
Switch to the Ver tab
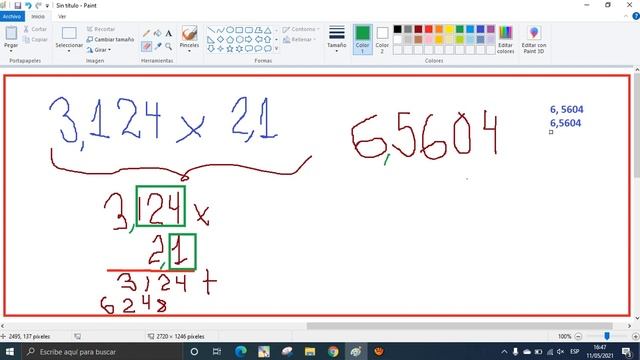coord(62,16)
